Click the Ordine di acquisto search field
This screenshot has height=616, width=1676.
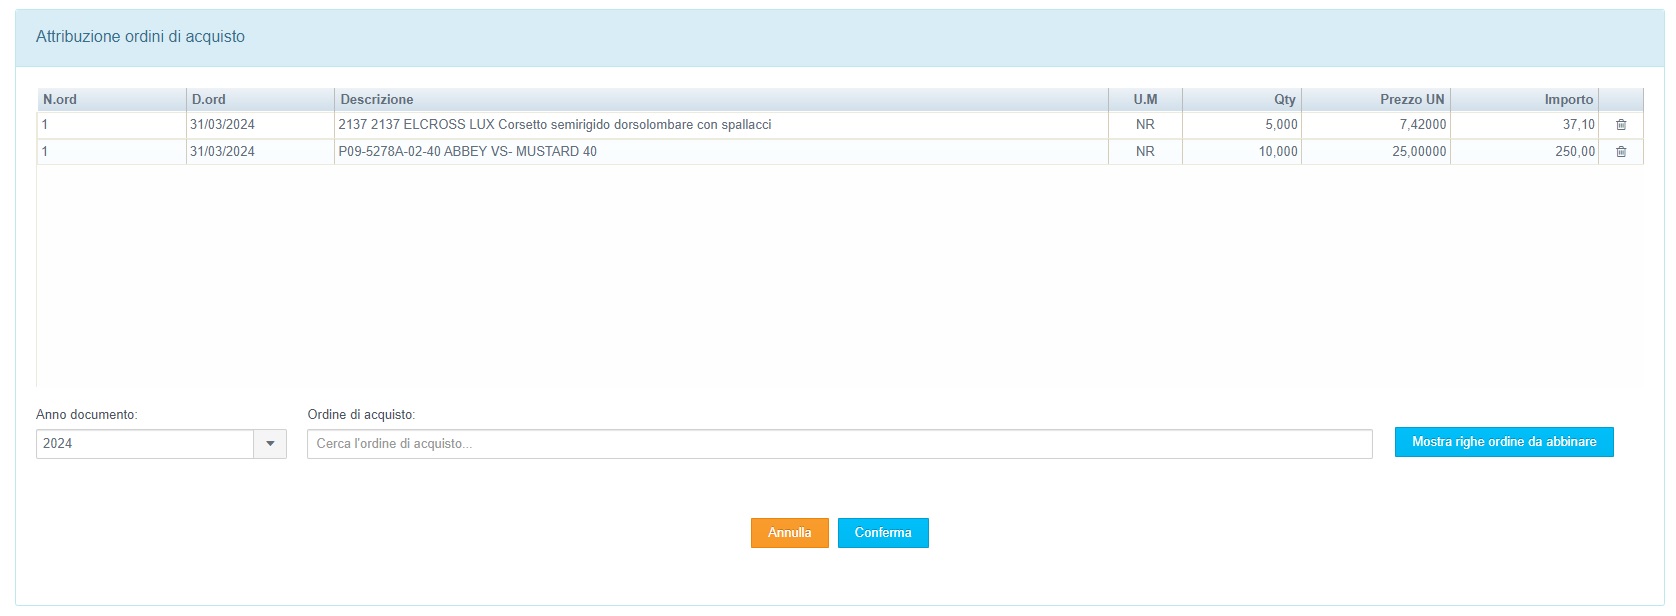[839, 444]
